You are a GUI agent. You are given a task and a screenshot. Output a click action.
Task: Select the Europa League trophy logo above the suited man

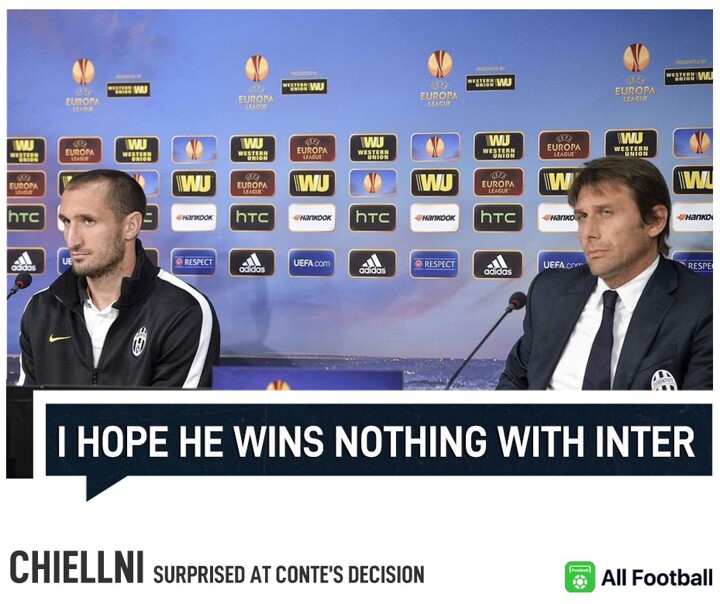coord(636,75)
